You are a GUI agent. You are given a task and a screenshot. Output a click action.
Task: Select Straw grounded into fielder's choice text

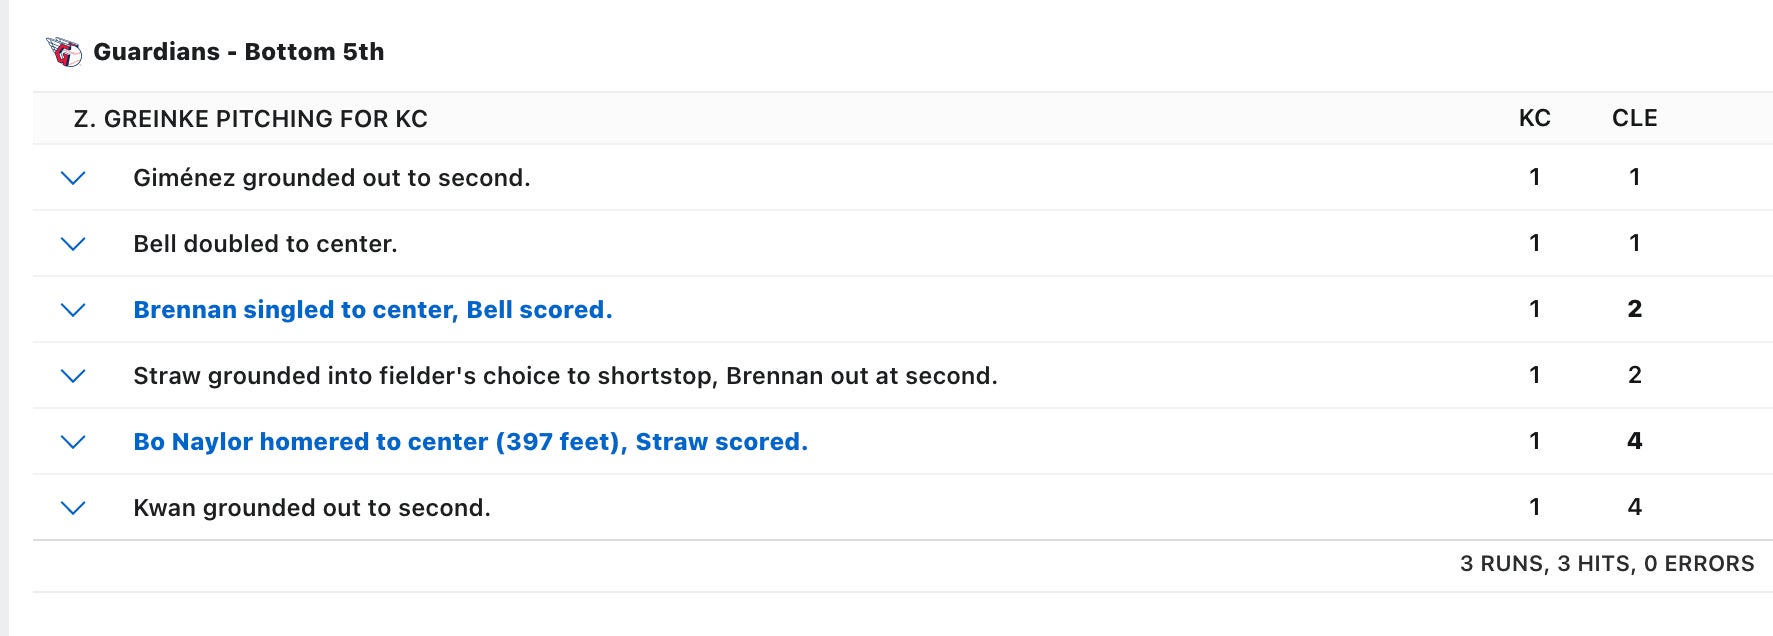coord(565,376)
